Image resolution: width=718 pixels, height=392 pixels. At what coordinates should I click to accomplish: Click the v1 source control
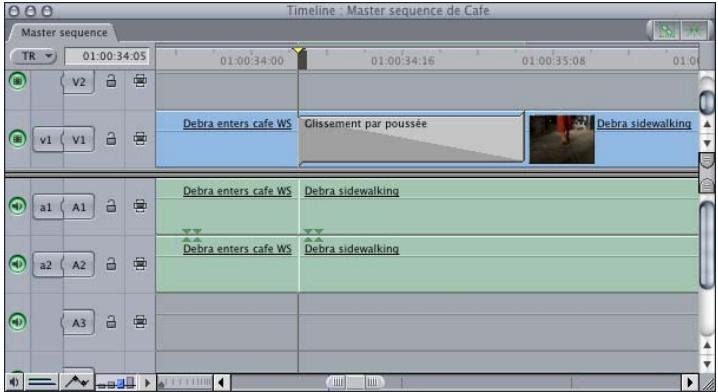click(x=47, y=139)
